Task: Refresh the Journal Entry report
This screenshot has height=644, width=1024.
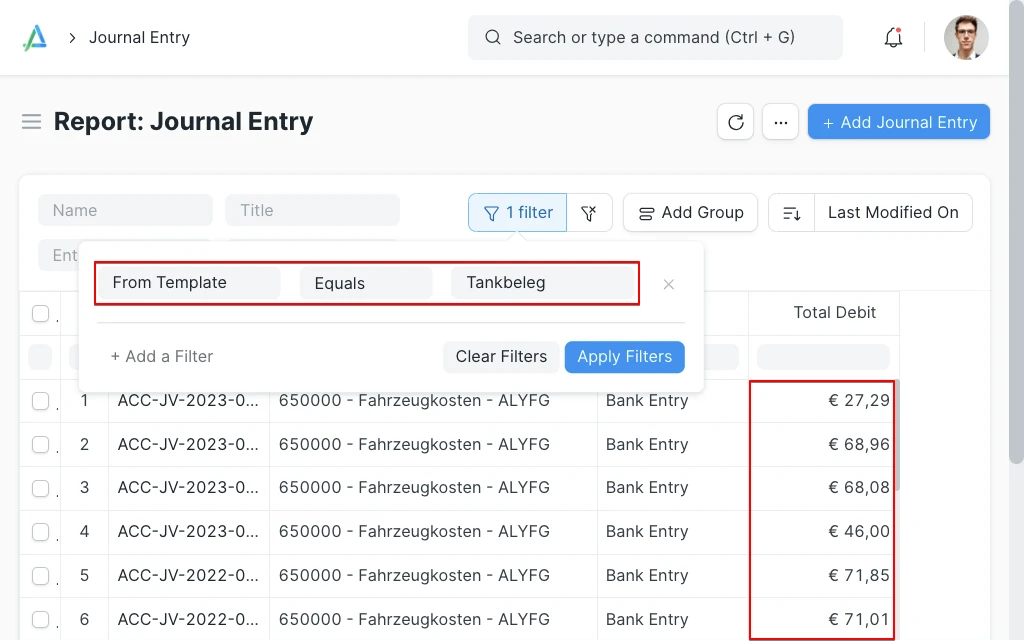Action: 735,122
